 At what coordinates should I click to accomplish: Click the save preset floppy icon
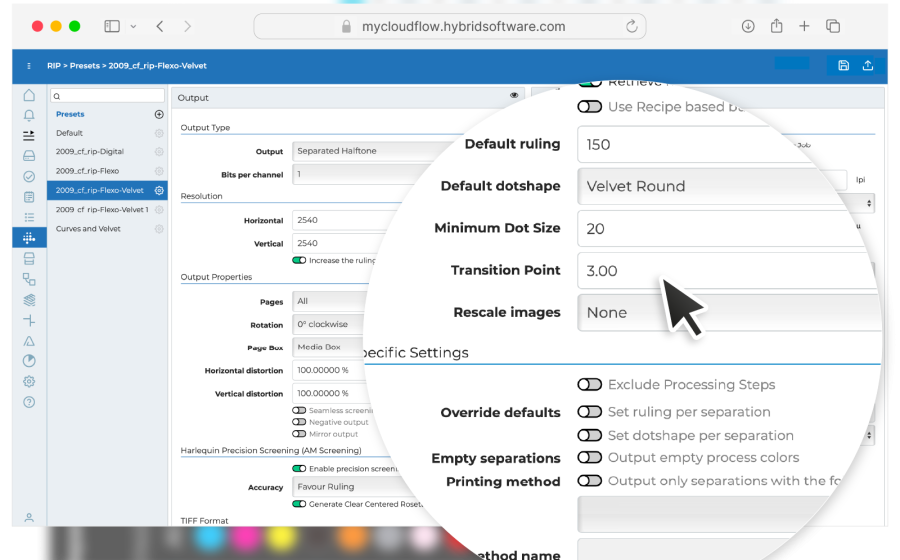(x=843, y=65)
